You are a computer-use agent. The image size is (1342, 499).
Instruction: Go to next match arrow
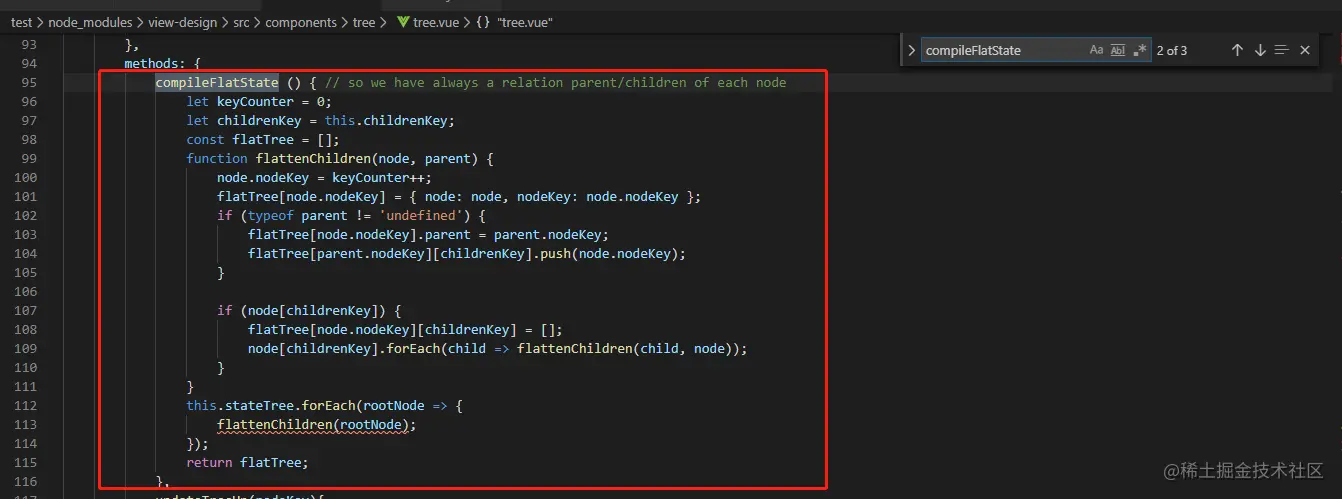[1260, 50]
